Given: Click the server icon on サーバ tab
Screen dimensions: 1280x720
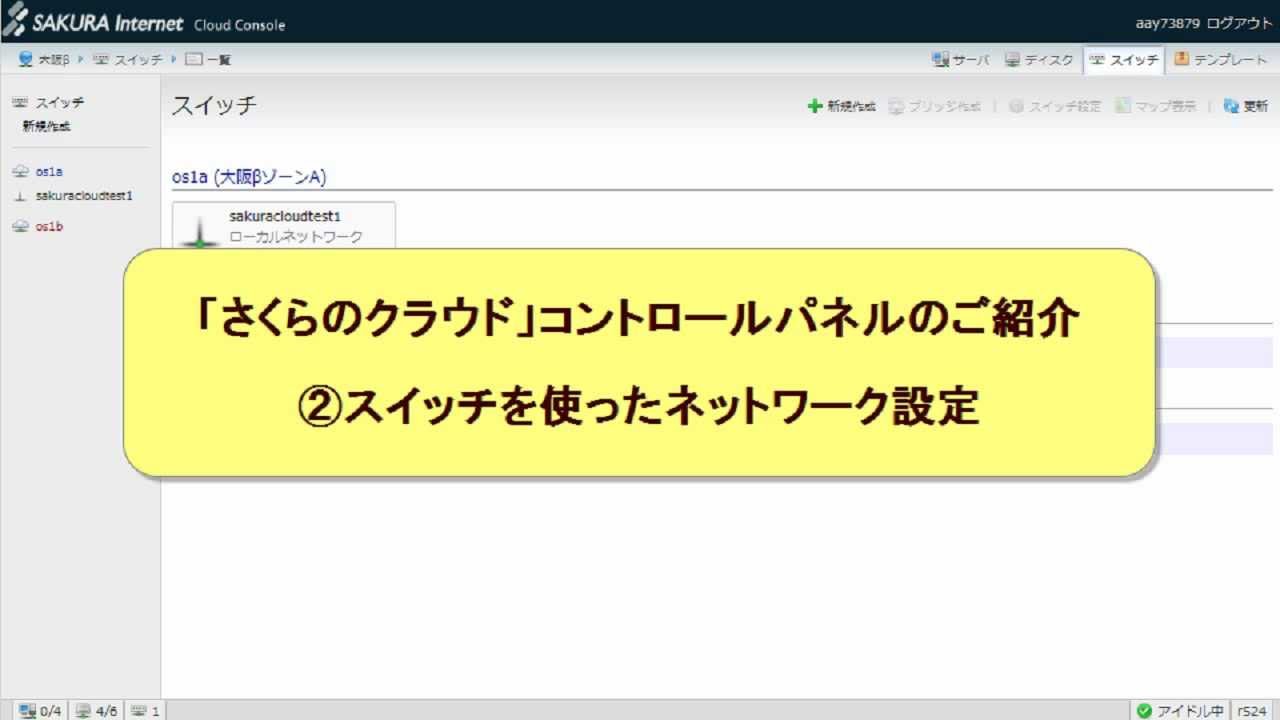Looking at the screenshot, I should (940, 60).
